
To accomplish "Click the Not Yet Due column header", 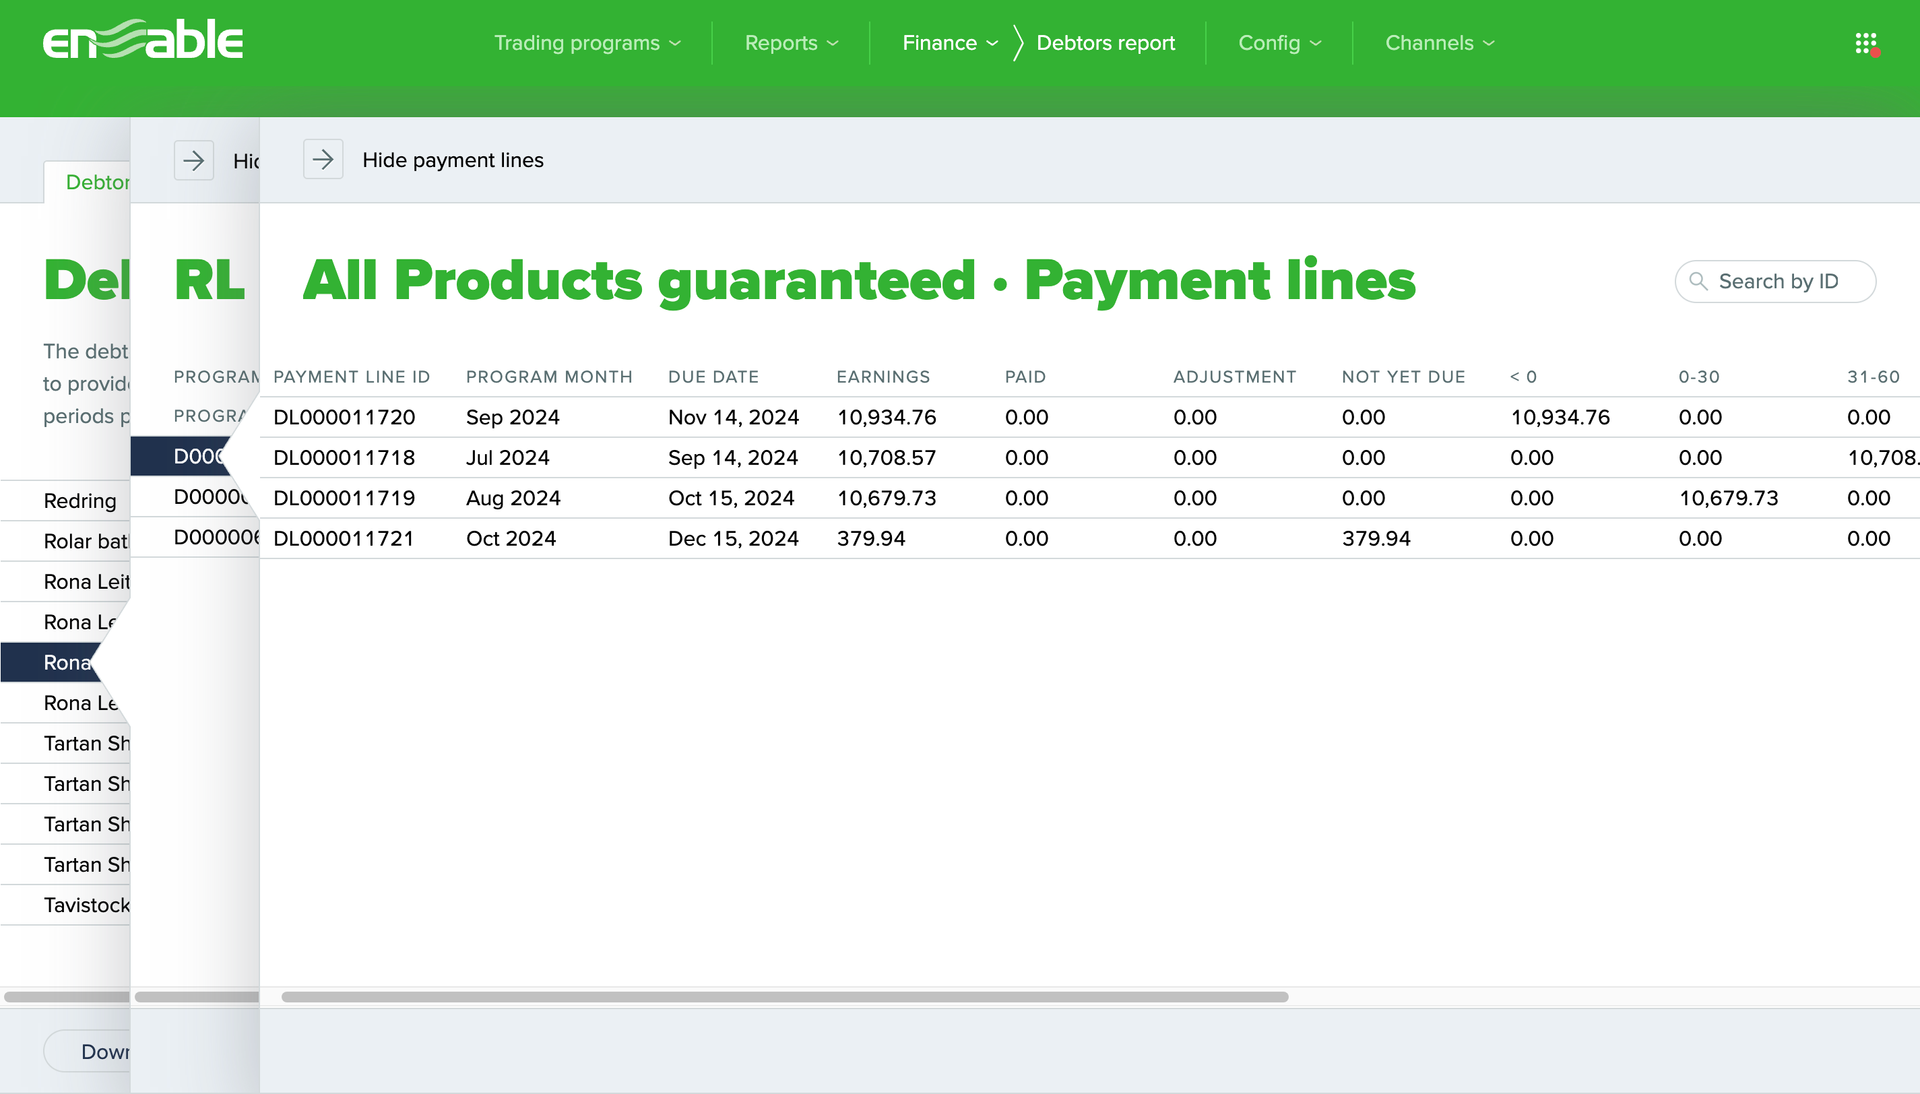I will pos(1403,377).
